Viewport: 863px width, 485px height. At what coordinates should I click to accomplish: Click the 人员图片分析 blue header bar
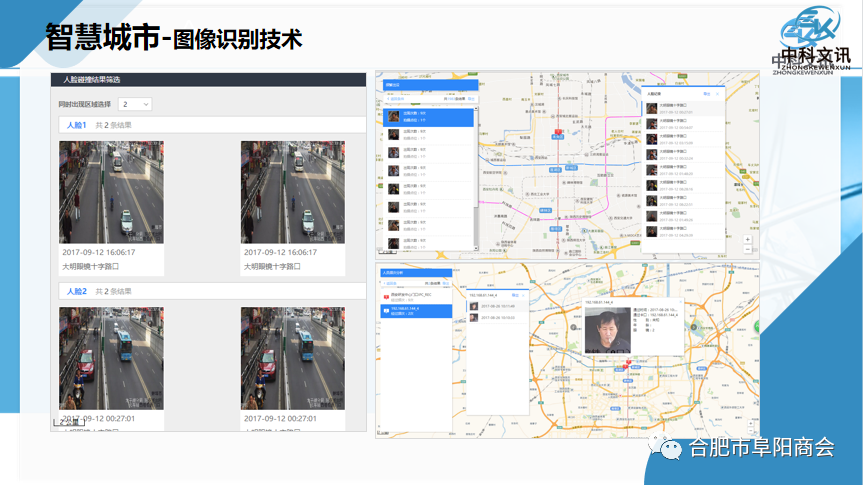click(x=416, y=273)
